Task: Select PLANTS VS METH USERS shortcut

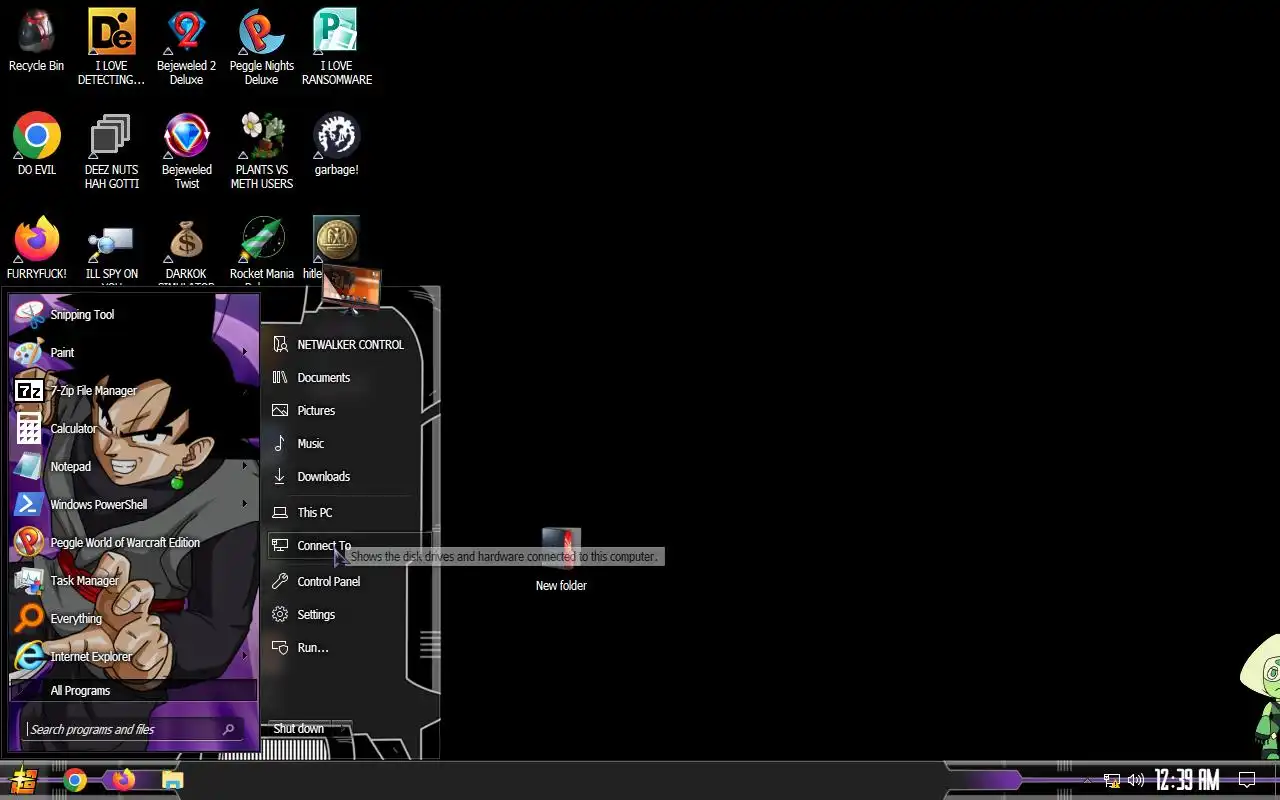Action: (261, 152)
